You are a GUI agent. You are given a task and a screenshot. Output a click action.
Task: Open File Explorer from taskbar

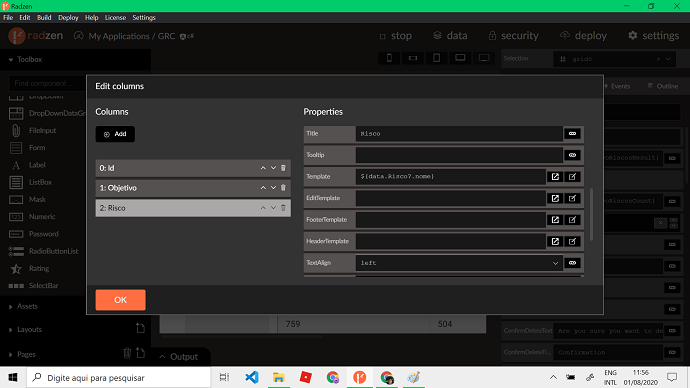click(x=279, y=377)
